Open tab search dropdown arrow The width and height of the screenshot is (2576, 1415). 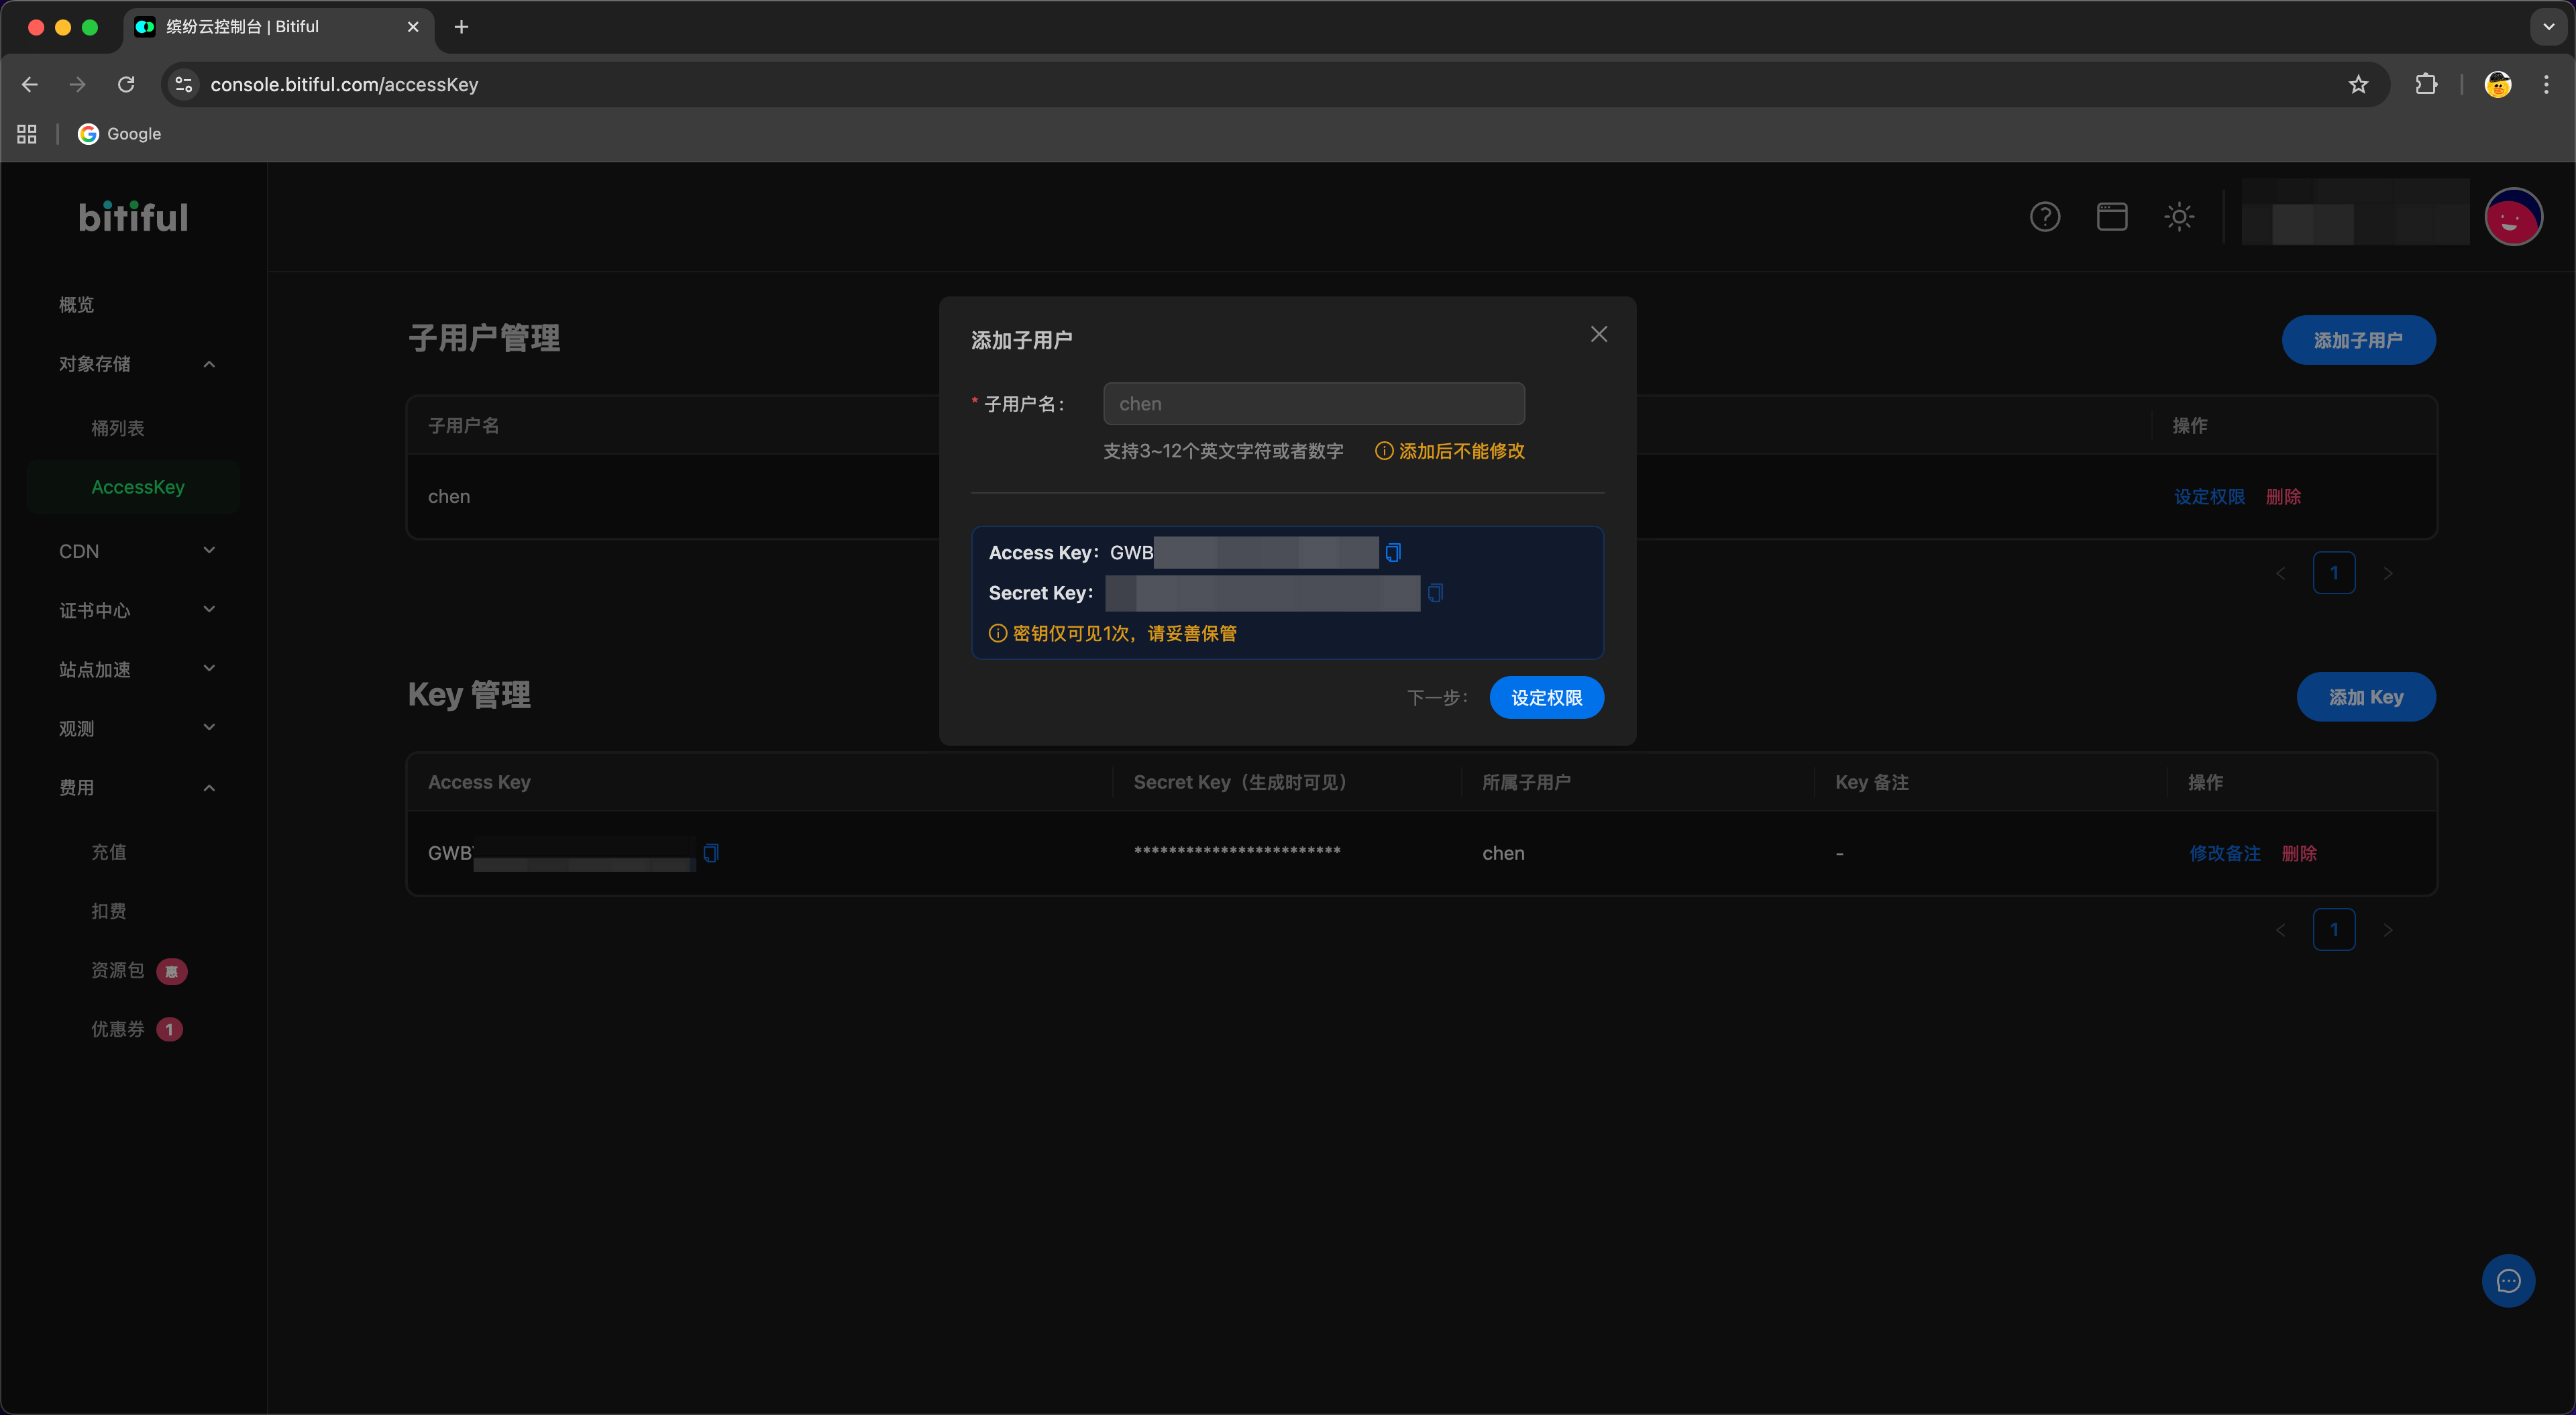coord(2549,27)
